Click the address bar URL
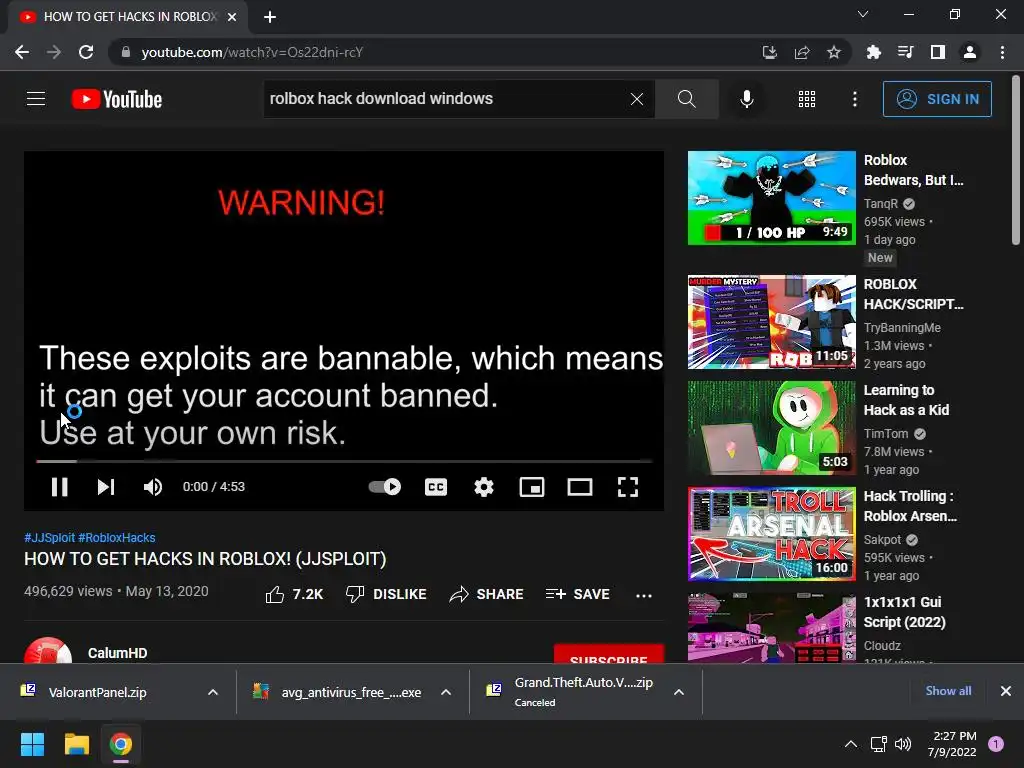 pyautogui.click(x=252, y=52)
